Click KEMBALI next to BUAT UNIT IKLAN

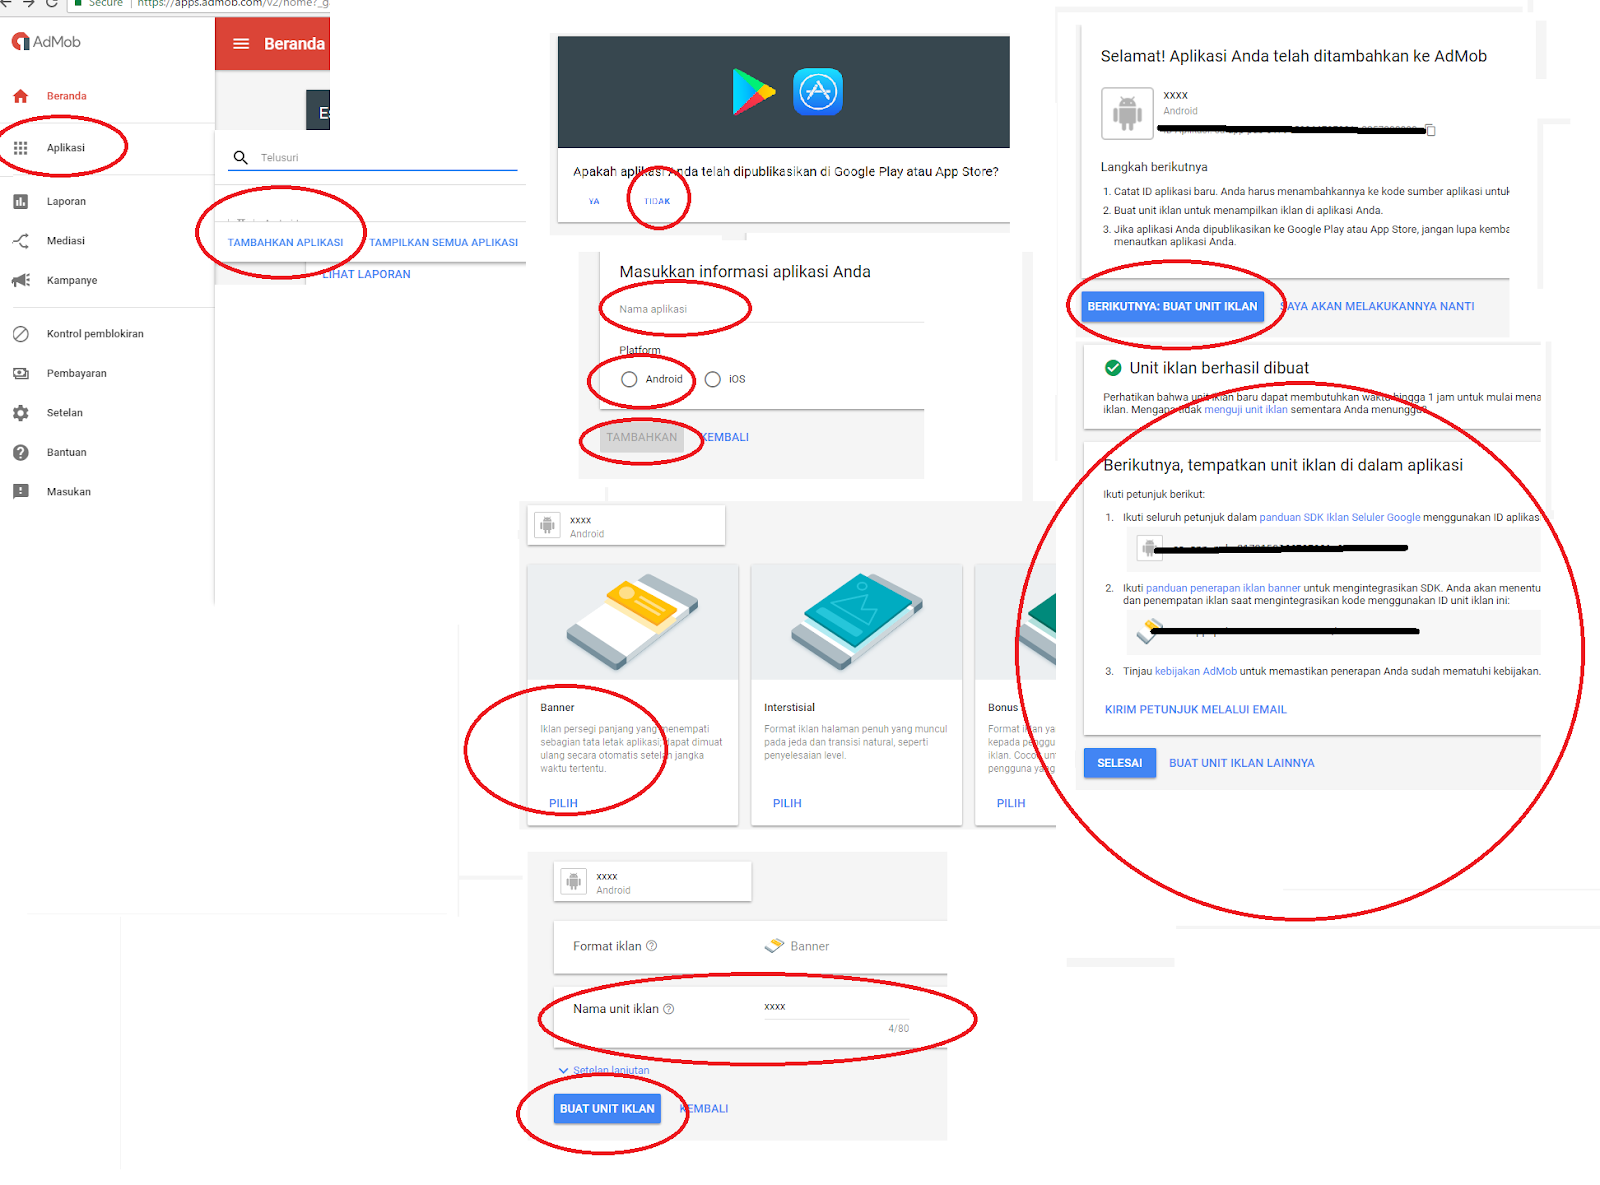(705, 1109)
